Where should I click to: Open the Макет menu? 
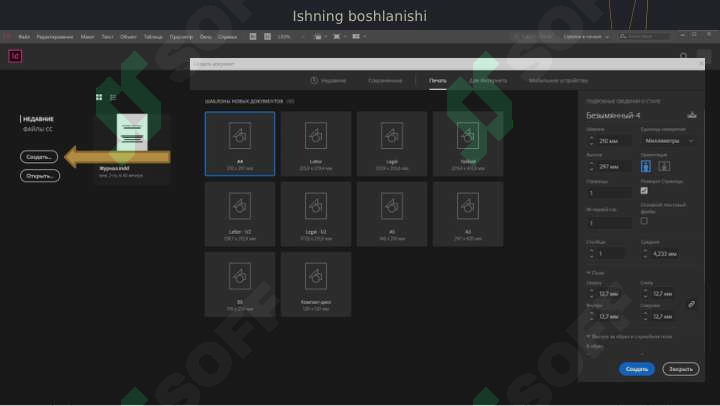pos(87,37)
